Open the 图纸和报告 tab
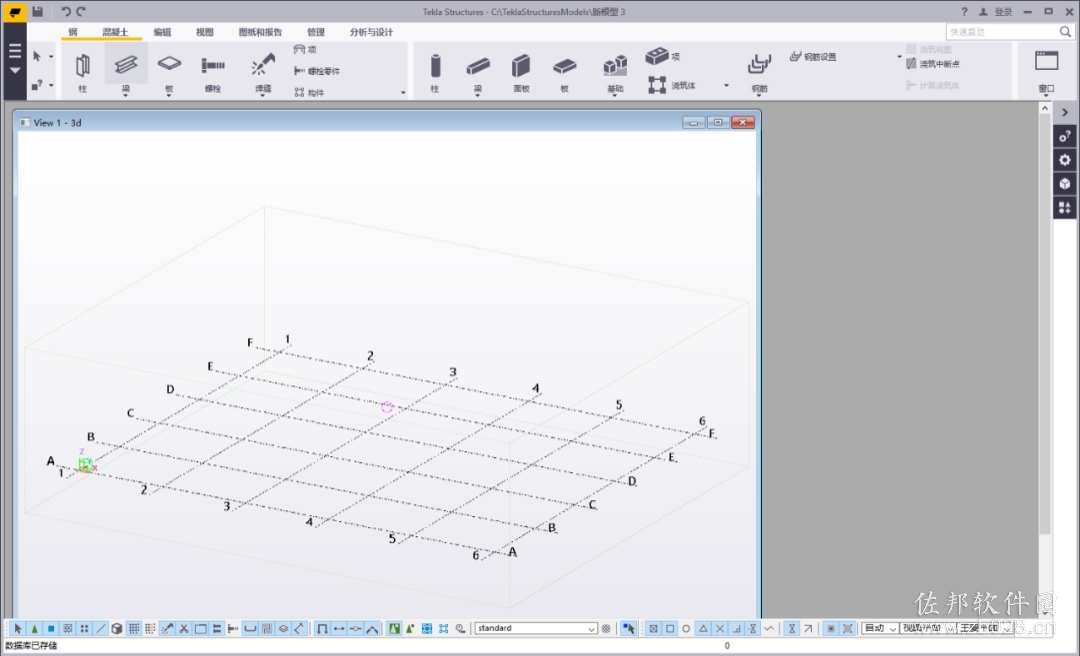Viewport: 1080px width, 656px height. pos(260,32)
